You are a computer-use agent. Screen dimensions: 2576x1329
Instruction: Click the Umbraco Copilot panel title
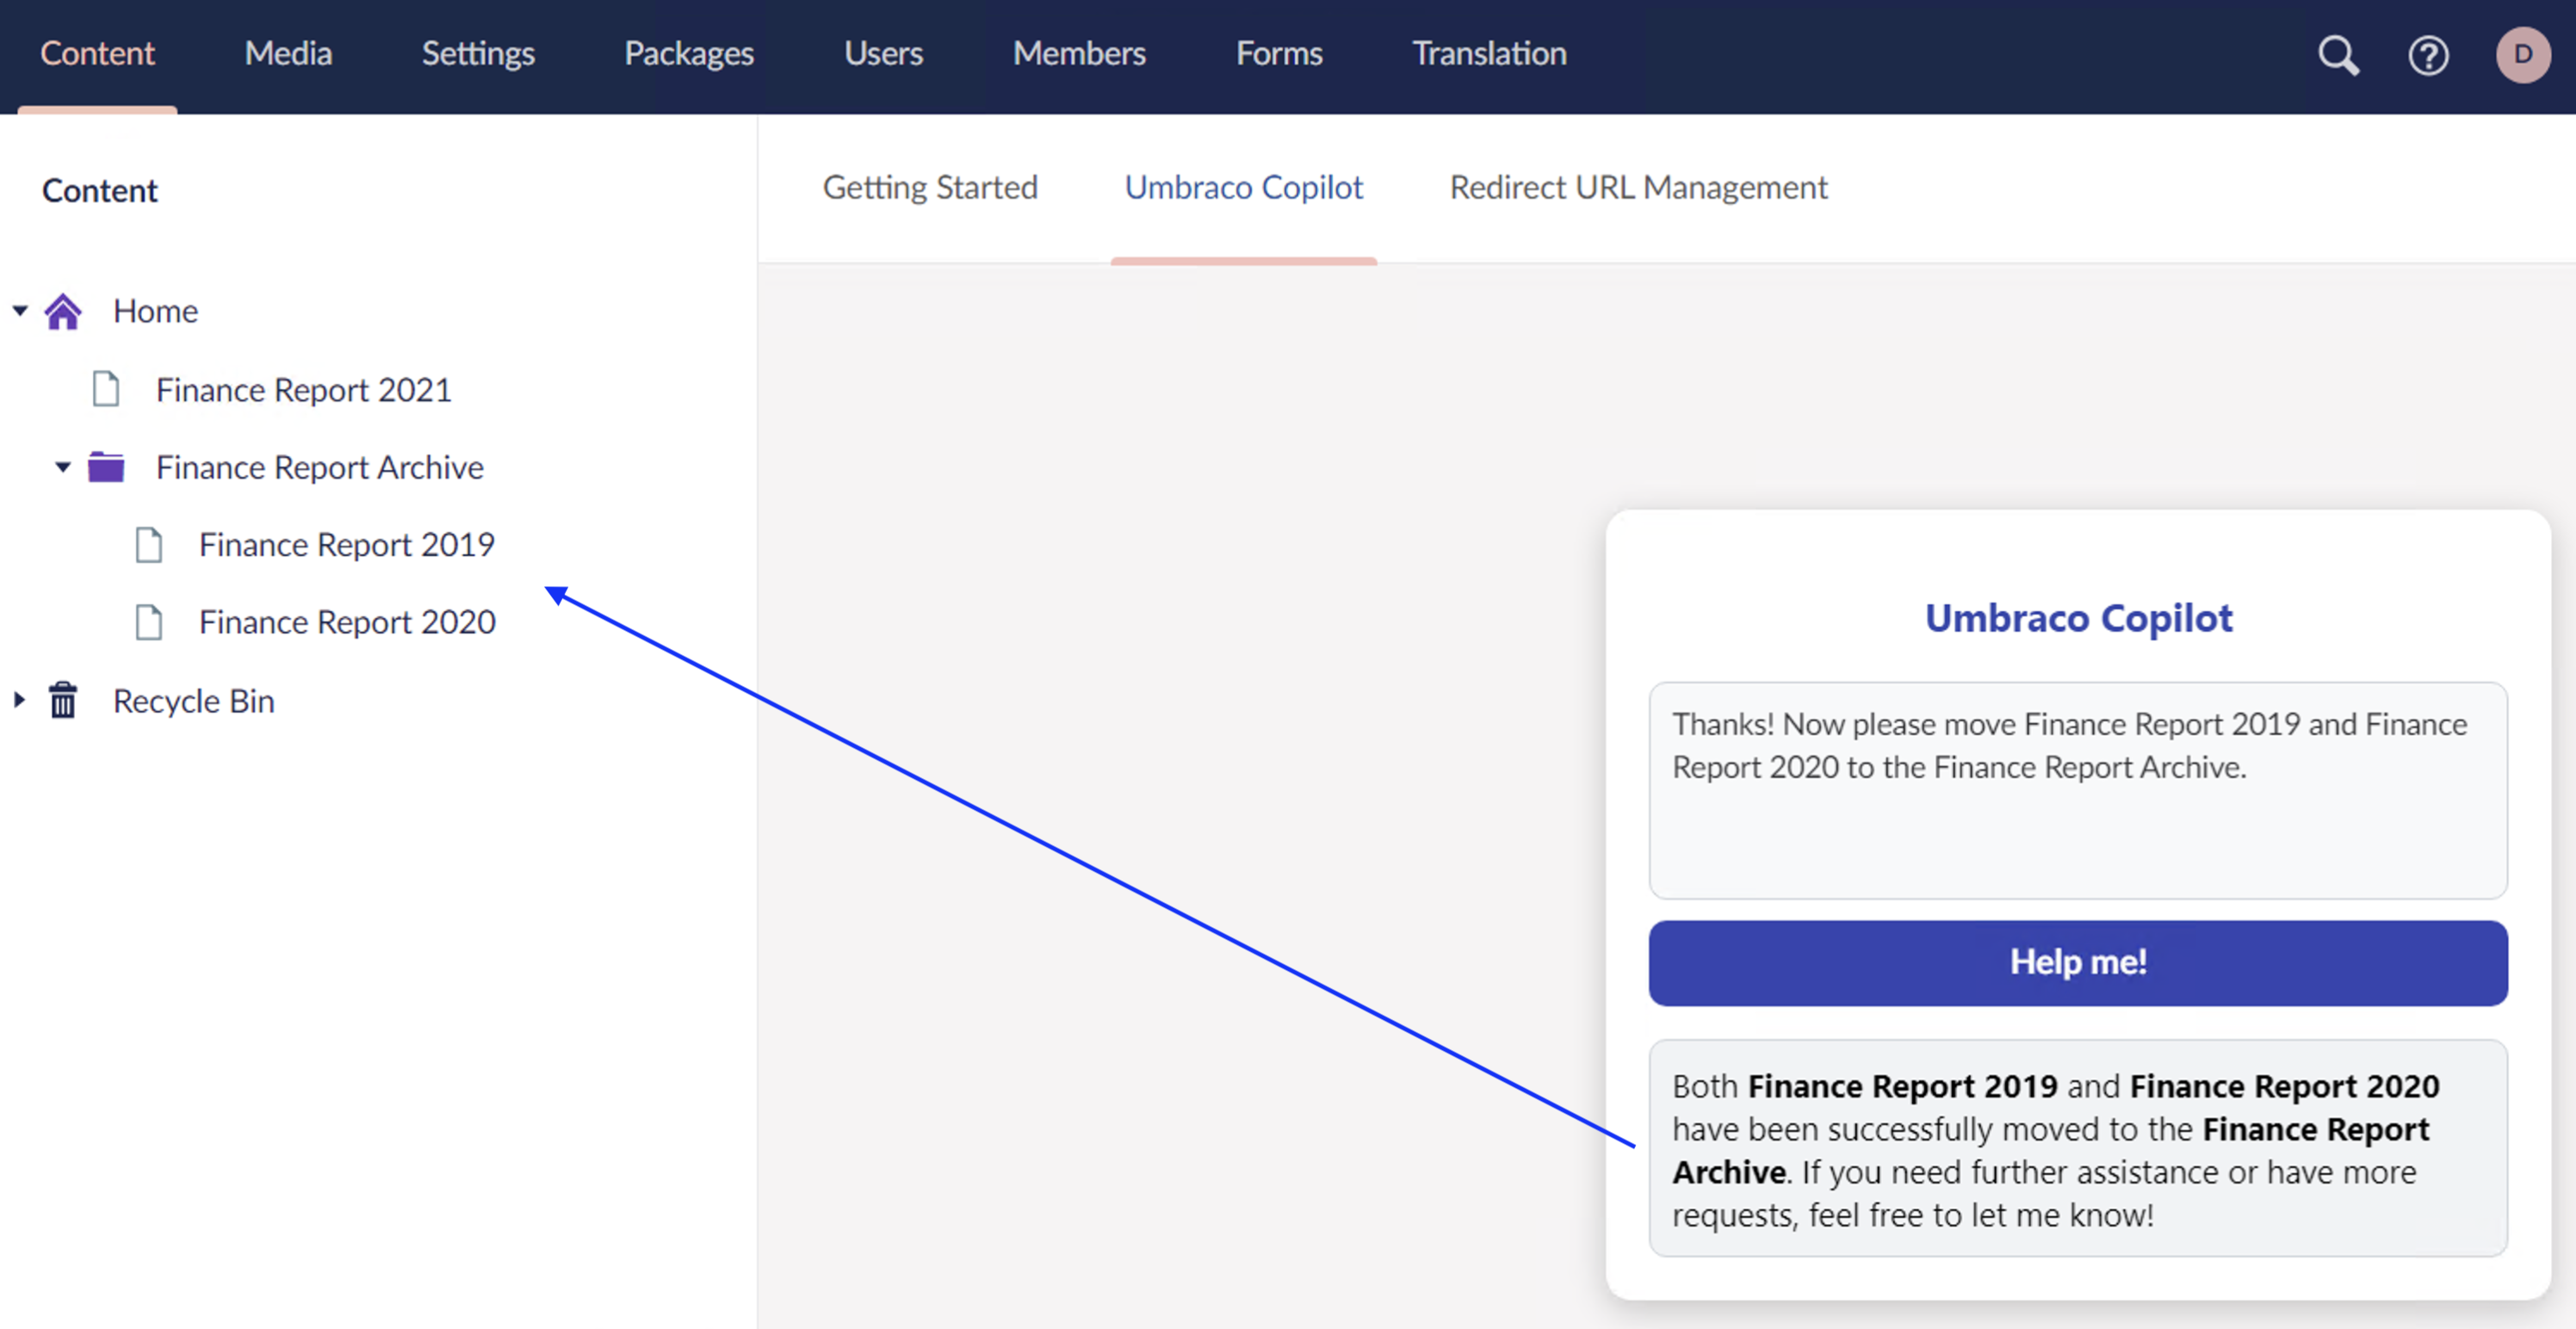click(x=2078, y=618)
